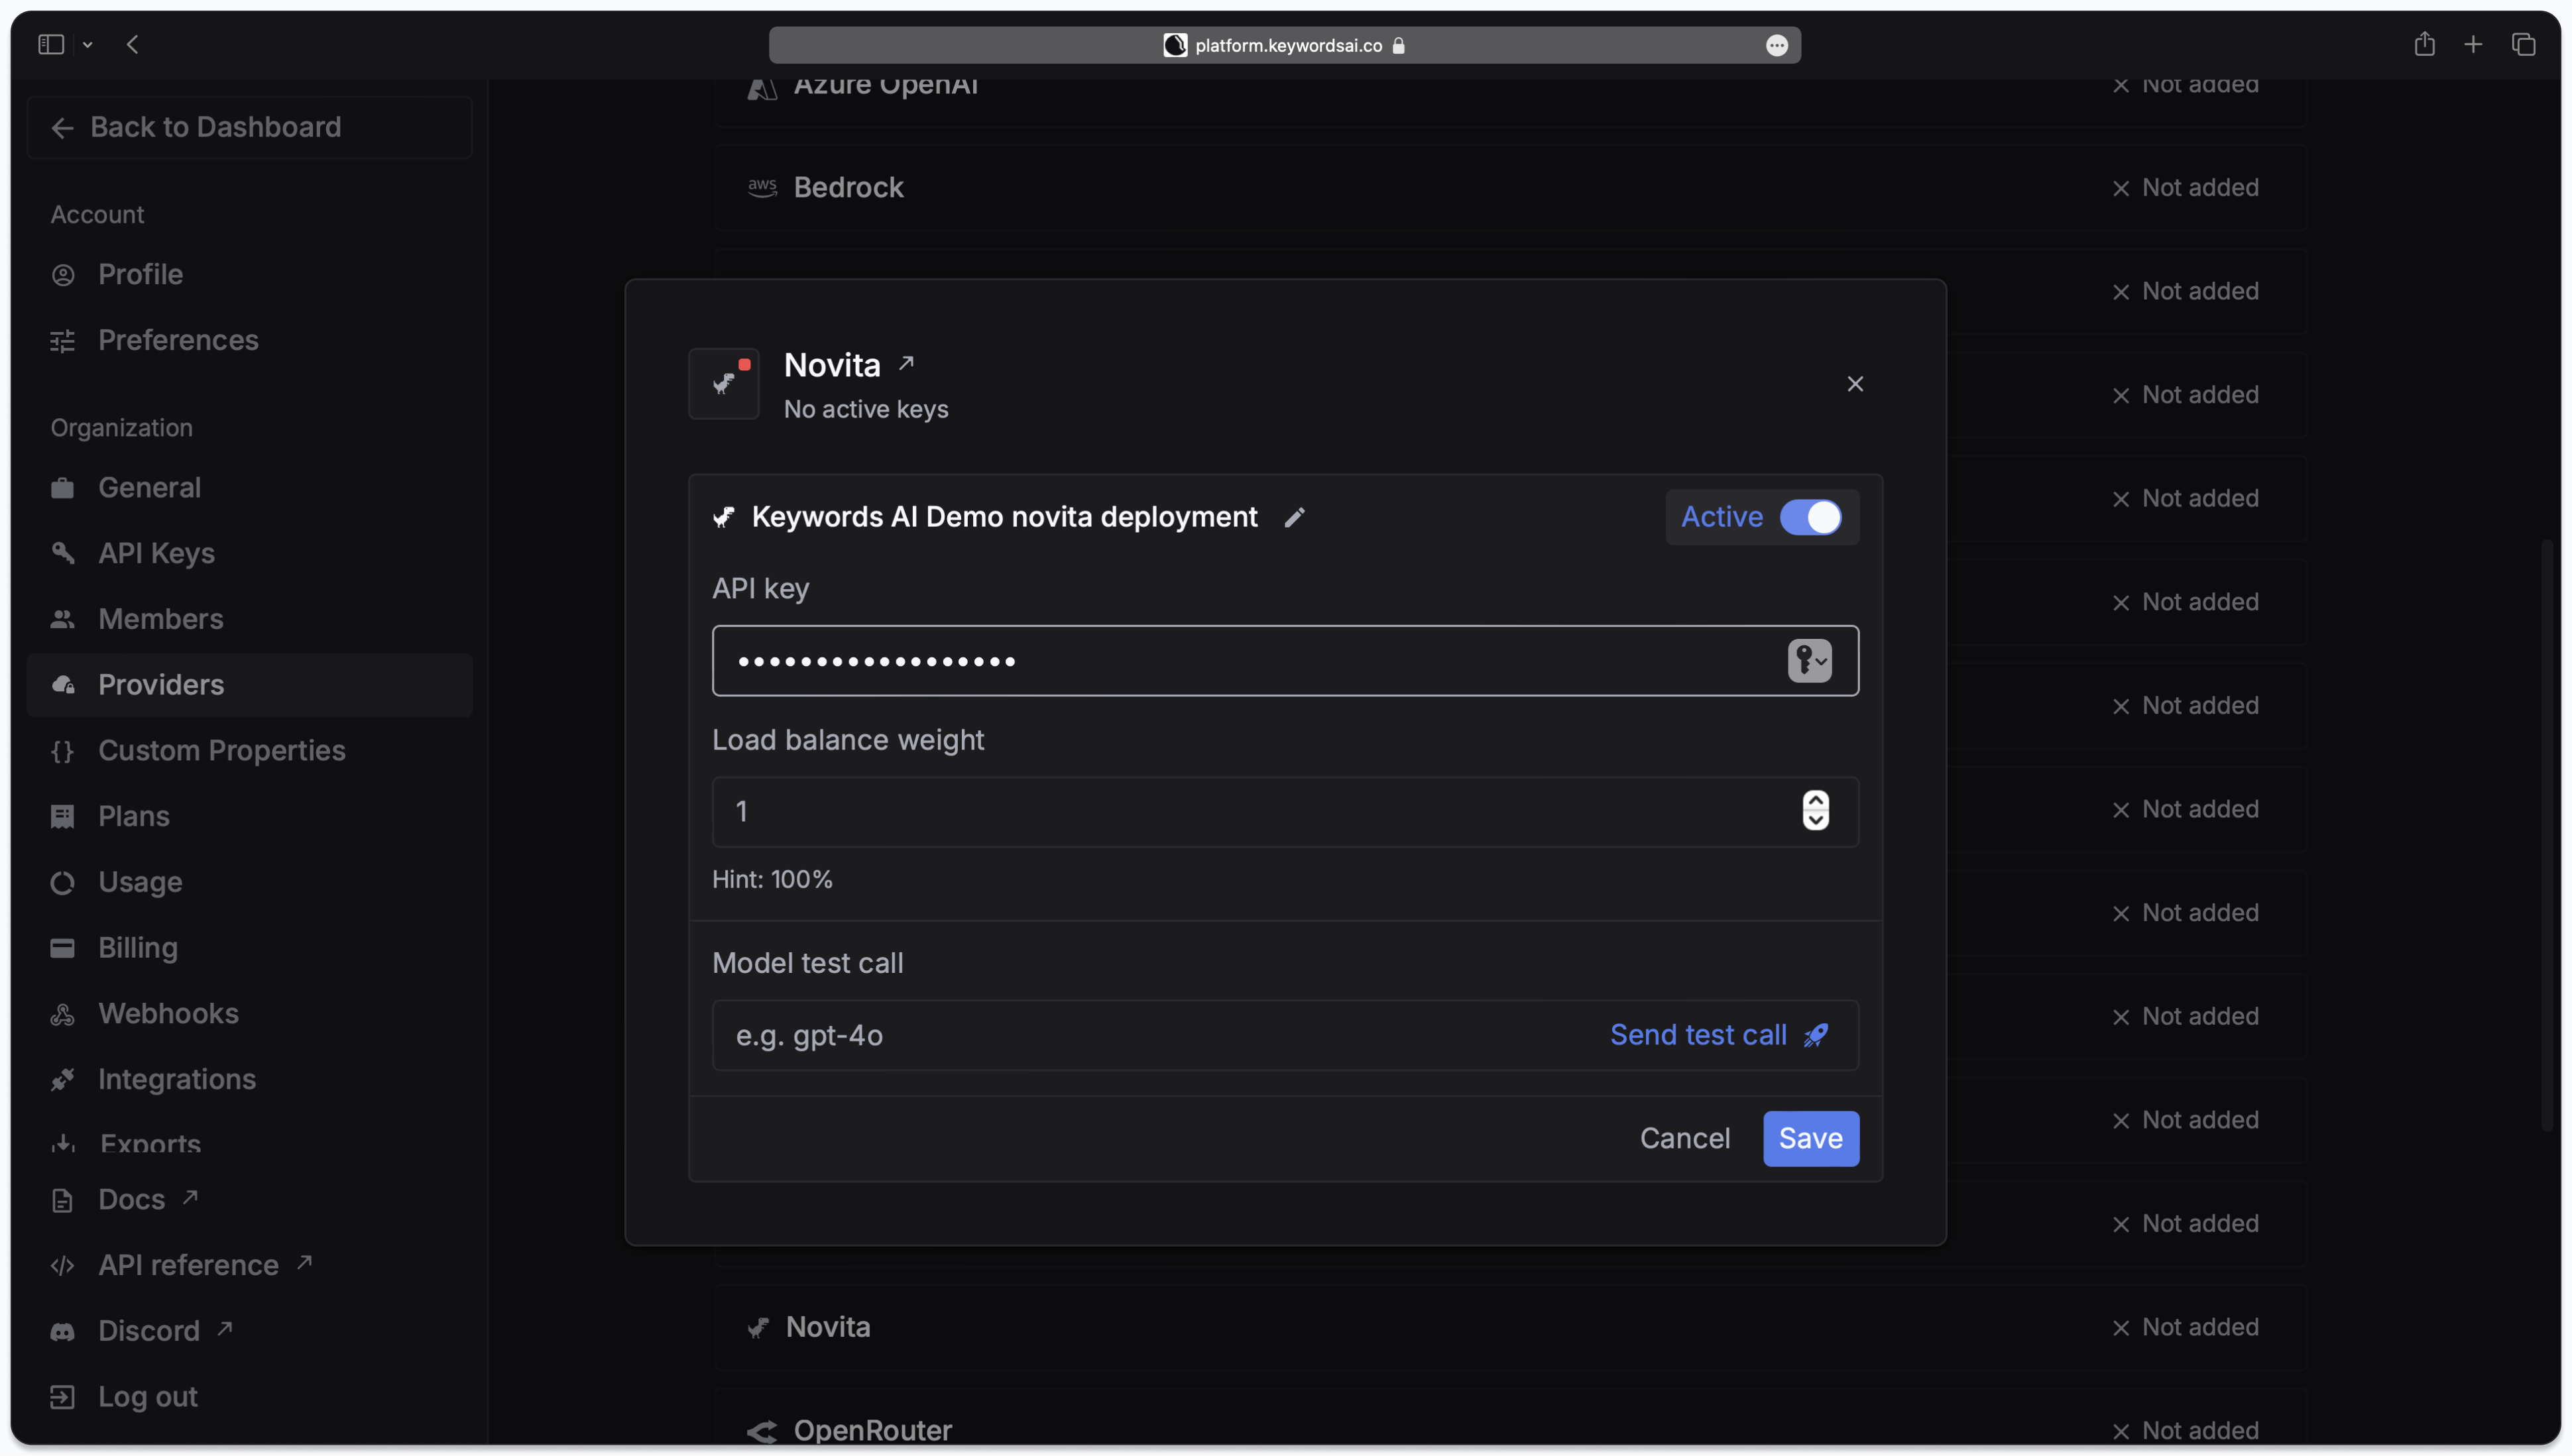
Task: Click the AWS icon beside Bedrock
Action: (x=762, y=188)
